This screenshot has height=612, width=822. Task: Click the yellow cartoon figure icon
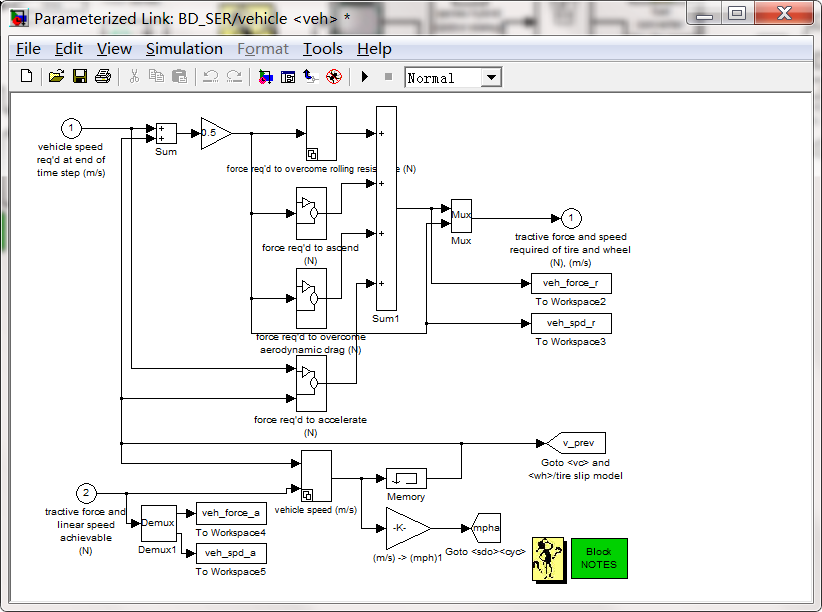click(x=549, y=560)
